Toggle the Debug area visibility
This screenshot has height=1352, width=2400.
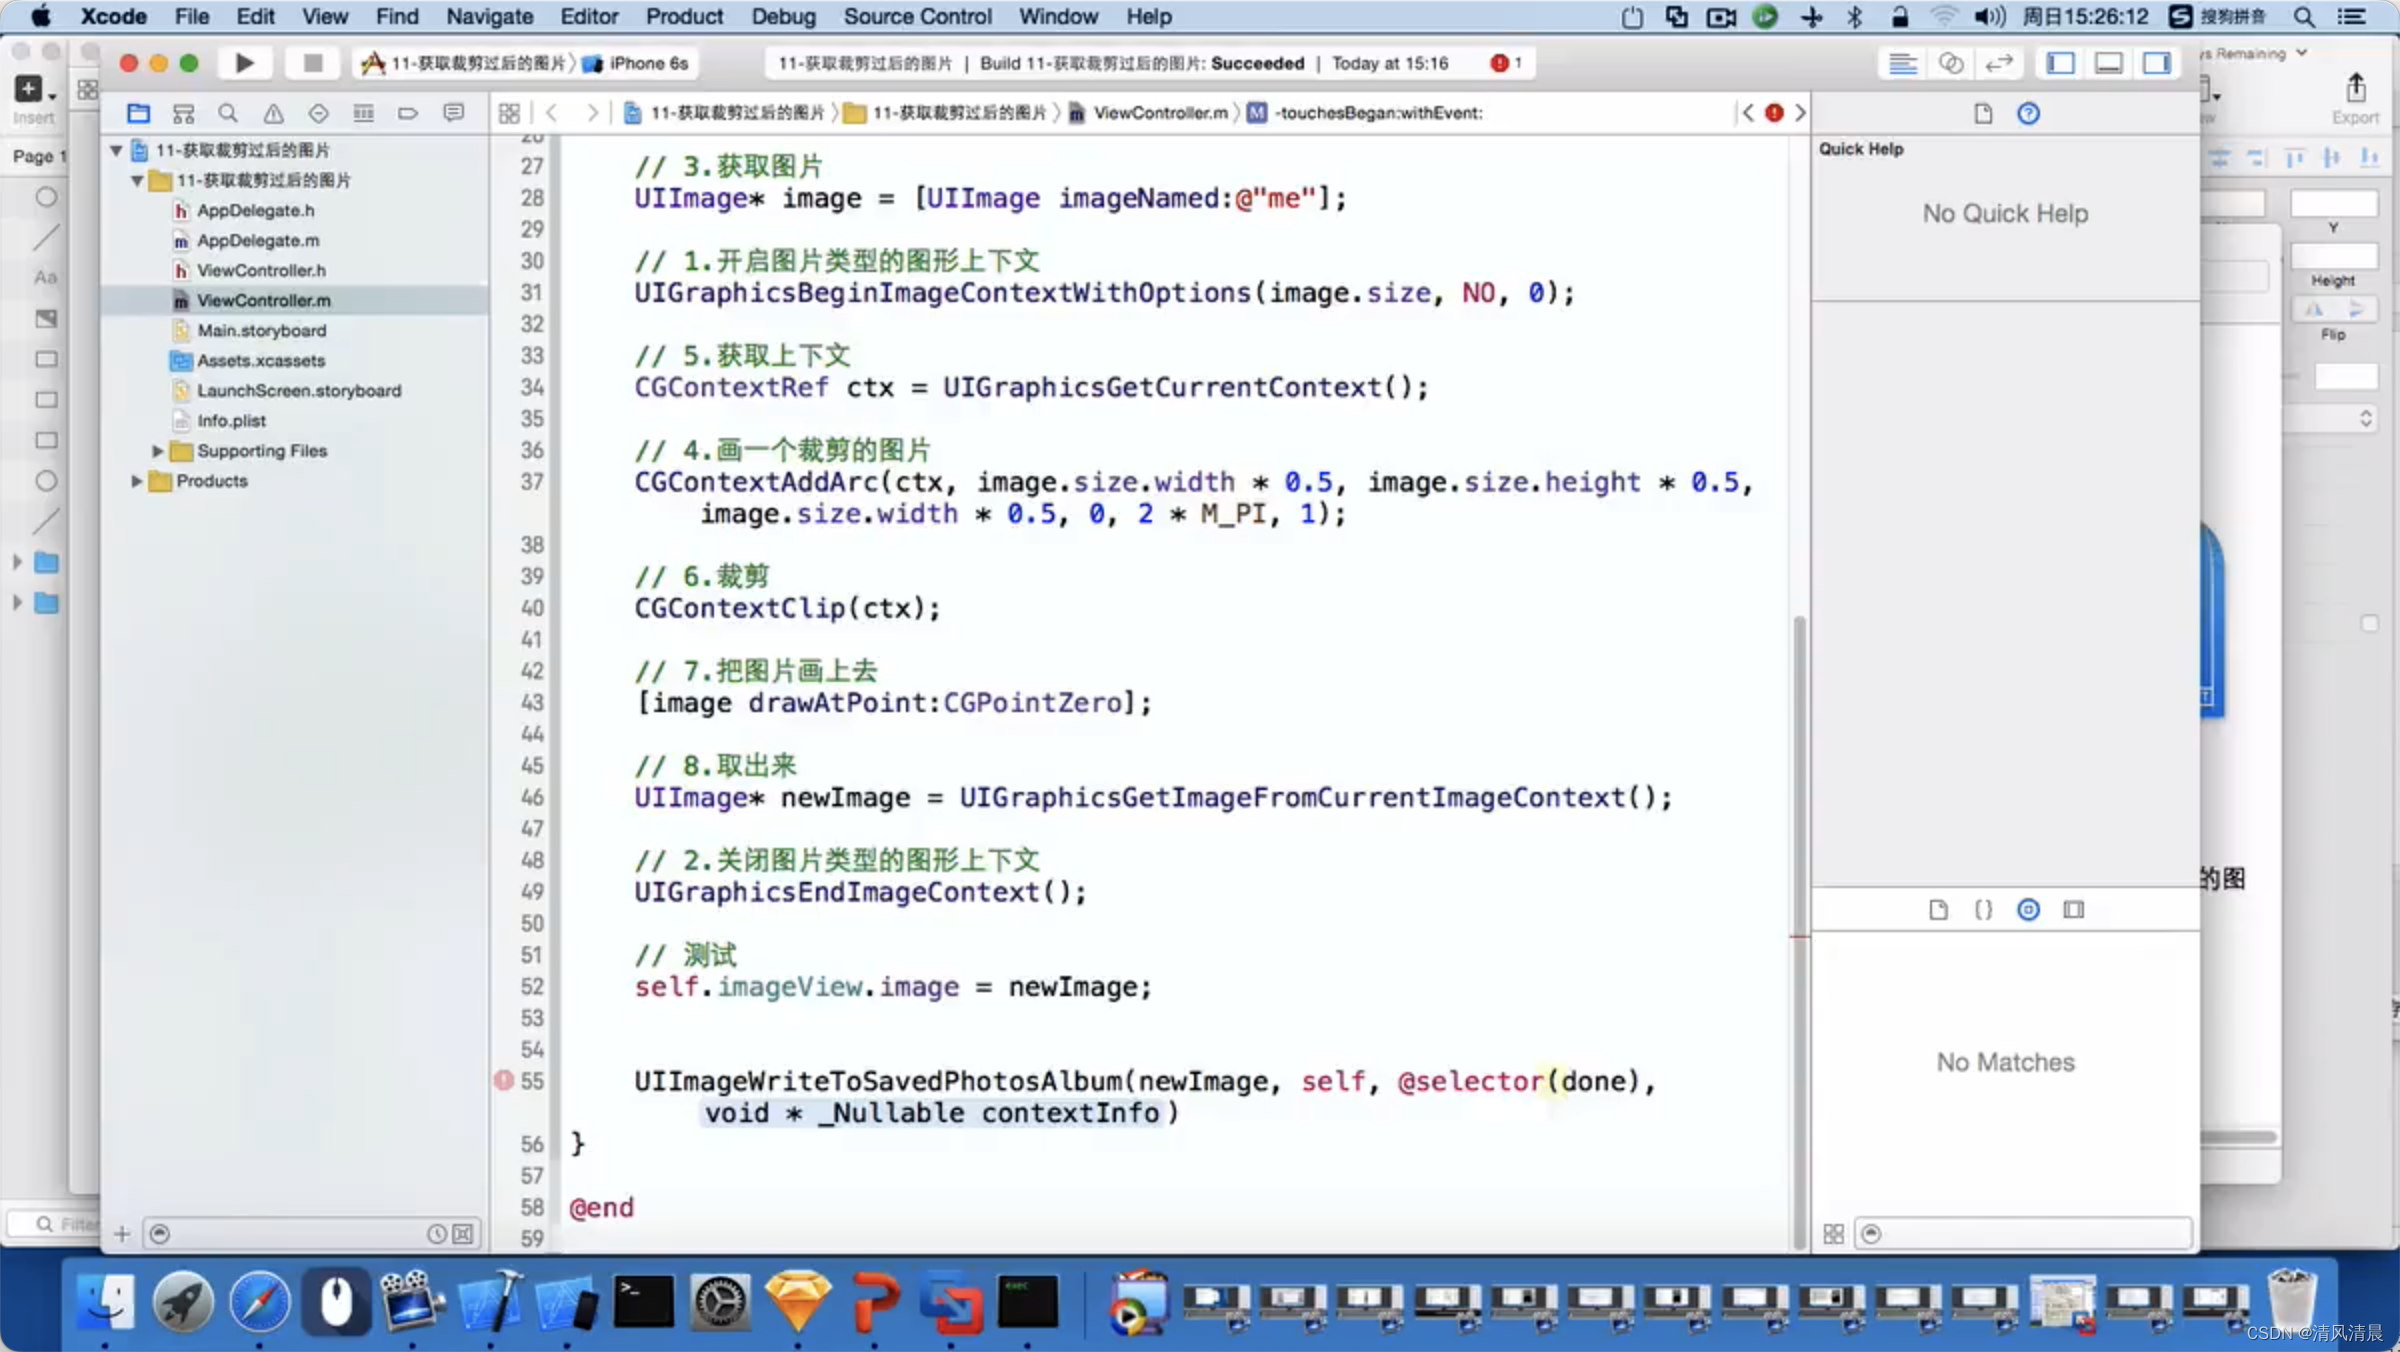coord(2109,63)
